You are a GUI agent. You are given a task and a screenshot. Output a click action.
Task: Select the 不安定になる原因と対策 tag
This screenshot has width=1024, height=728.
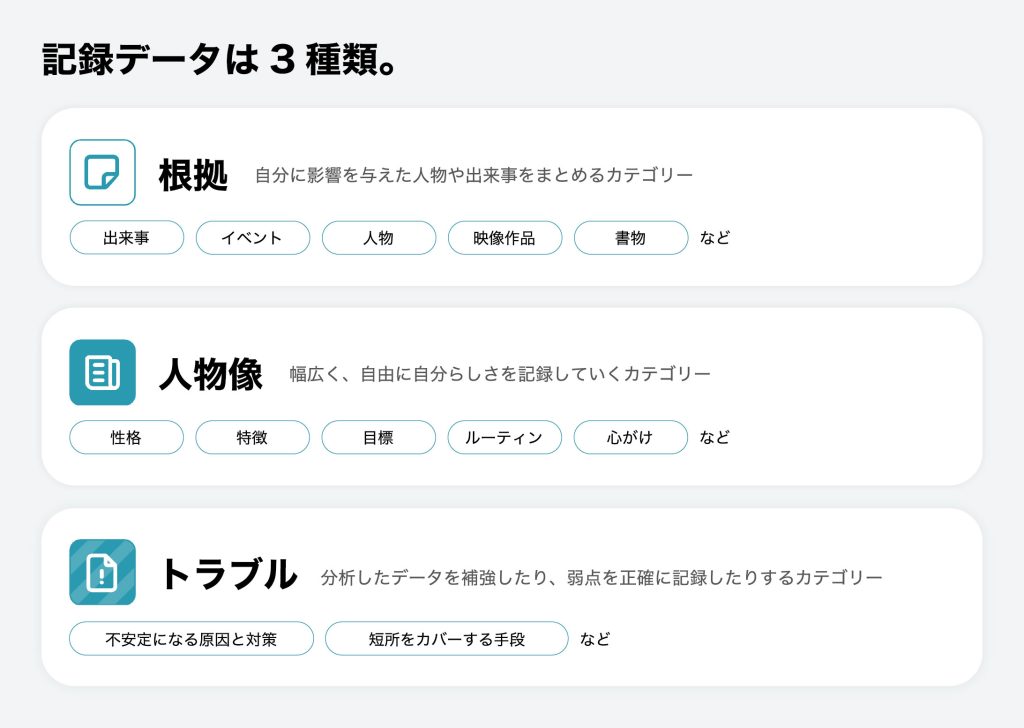(191, 638)
